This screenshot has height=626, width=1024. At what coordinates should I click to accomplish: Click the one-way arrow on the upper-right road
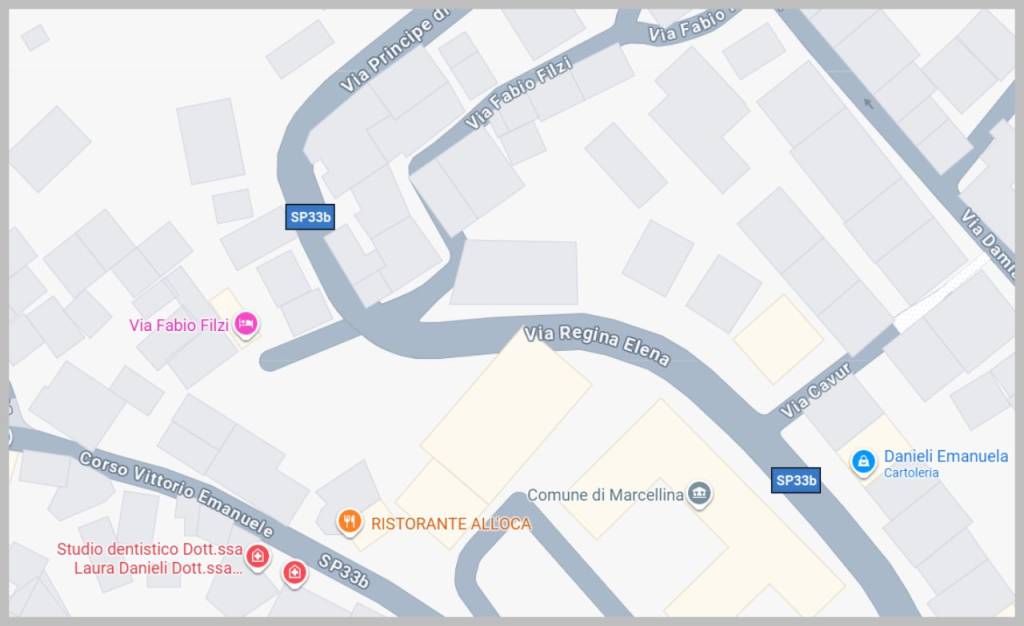tap(868, 102)
